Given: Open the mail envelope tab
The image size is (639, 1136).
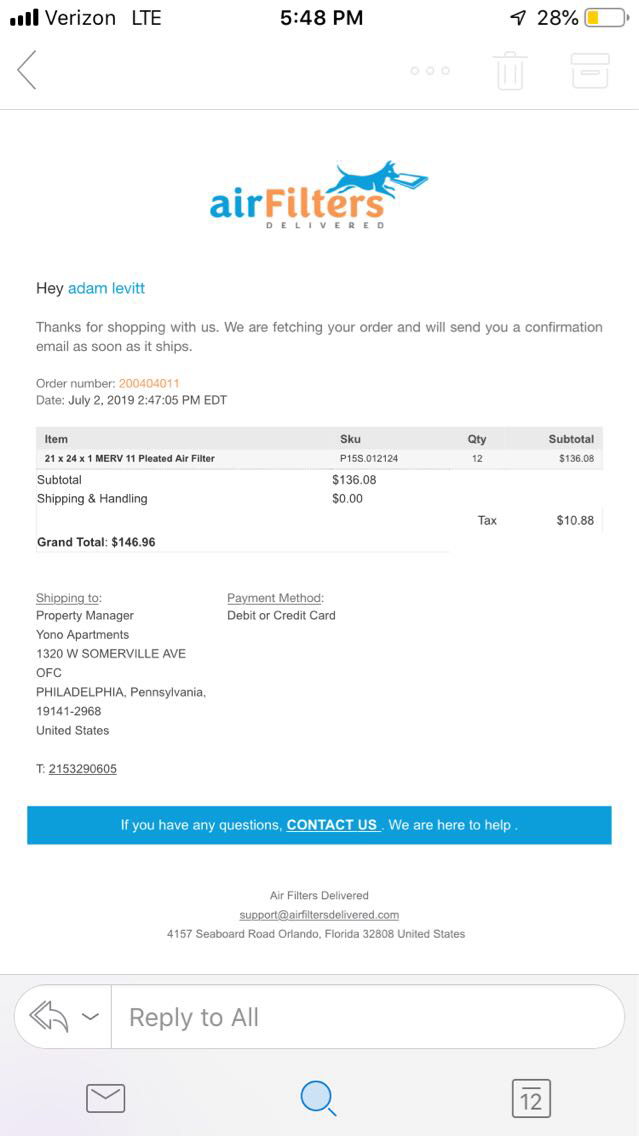Looking at the screenshot, I should 105,1098.
